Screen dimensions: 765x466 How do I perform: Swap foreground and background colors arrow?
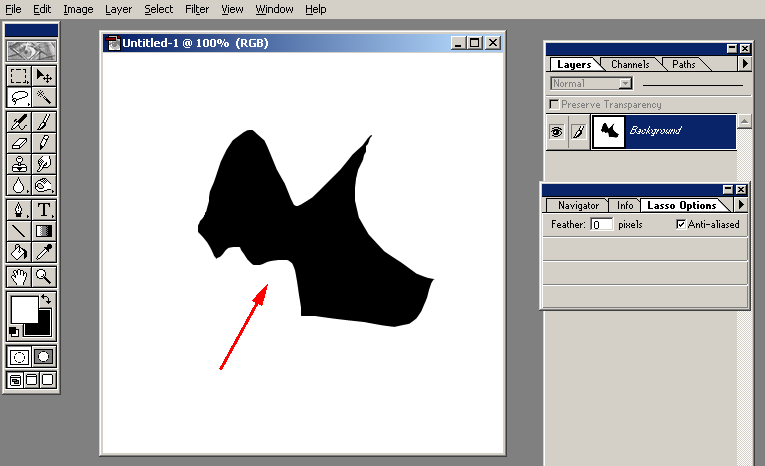[x=46, y=299]
